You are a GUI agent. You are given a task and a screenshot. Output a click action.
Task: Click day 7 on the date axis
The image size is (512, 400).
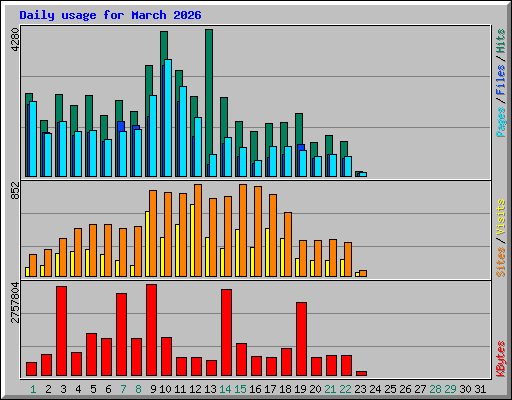click(x=123, y=389)
